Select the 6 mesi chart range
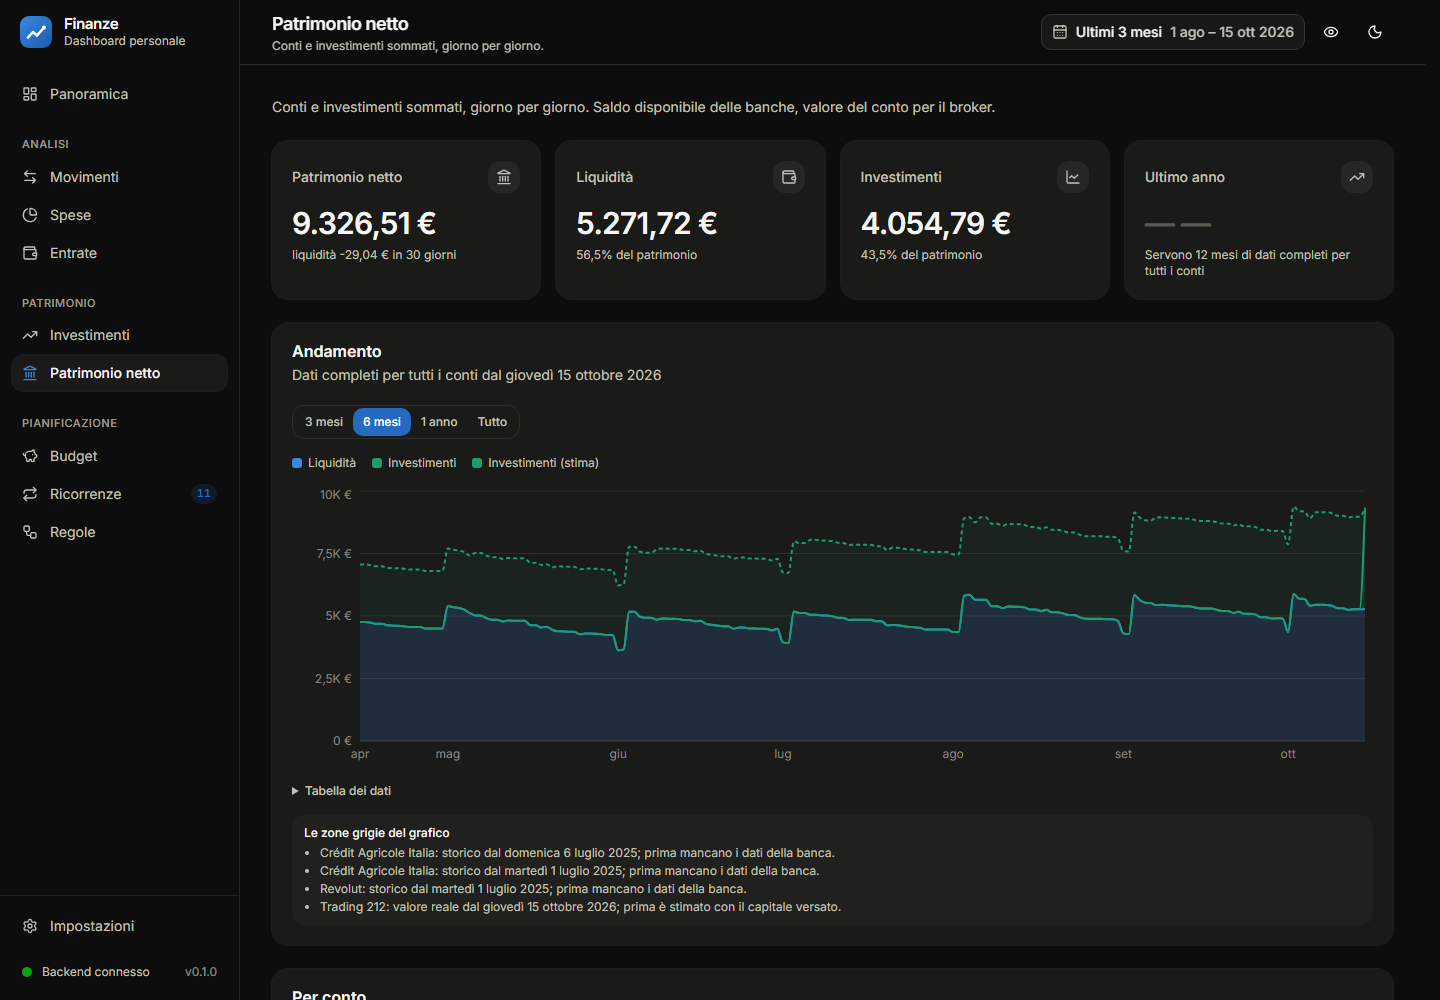Screen dimensions: 1440x1000 pos(382,422)
